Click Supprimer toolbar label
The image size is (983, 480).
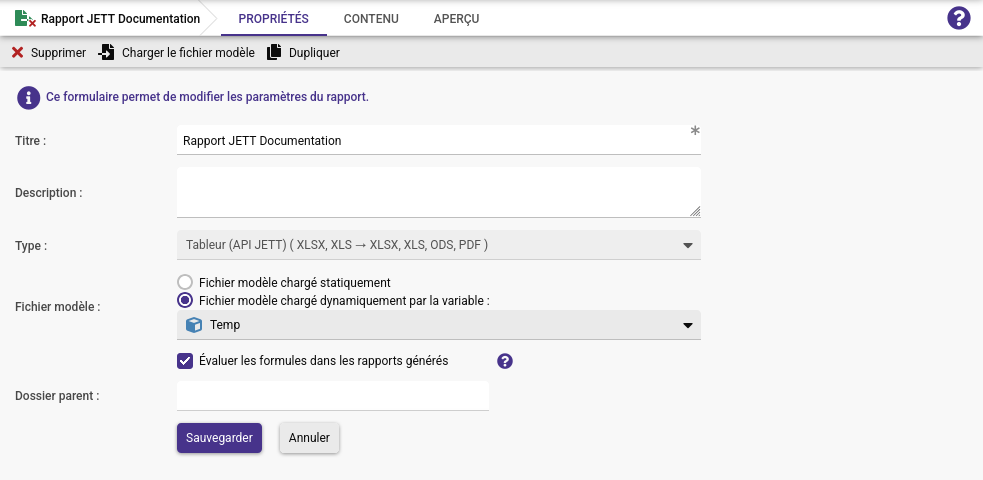point(58,53)
